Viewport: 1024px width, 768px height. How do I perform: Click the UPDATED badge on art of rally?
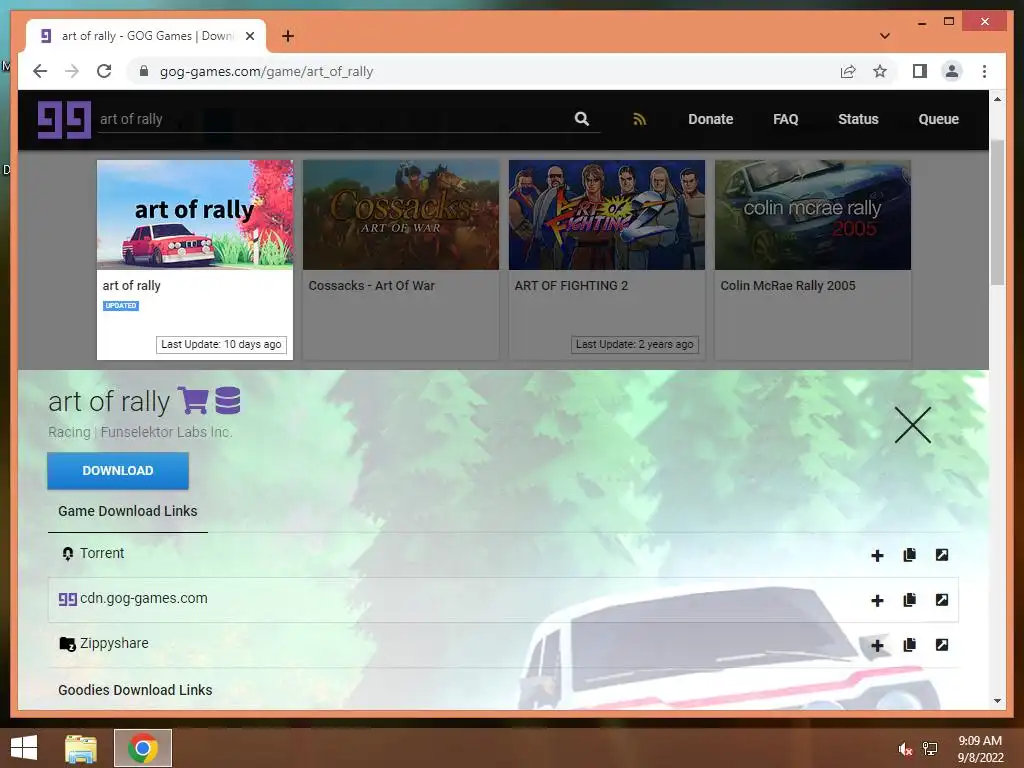pyautogui.click(x=121, y=306)
